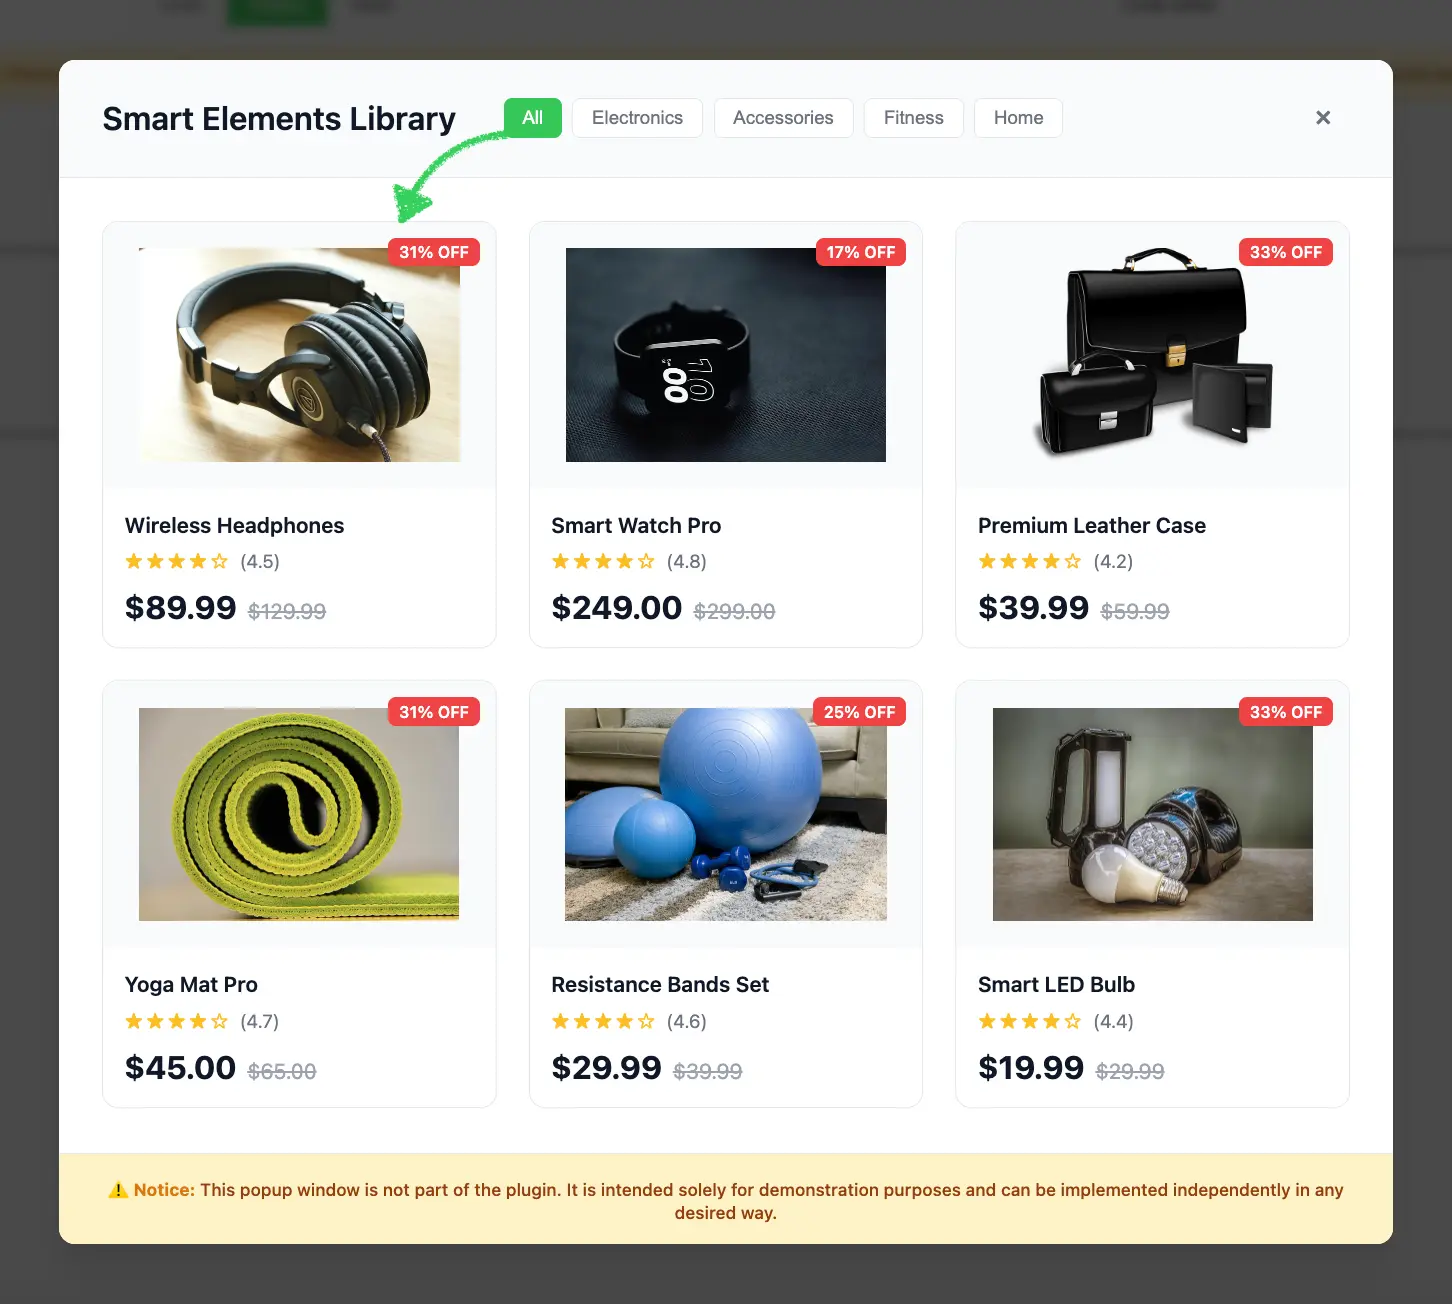
Task: Click the star rating for Smart LED Bulb
Action: [1030, 1021]
